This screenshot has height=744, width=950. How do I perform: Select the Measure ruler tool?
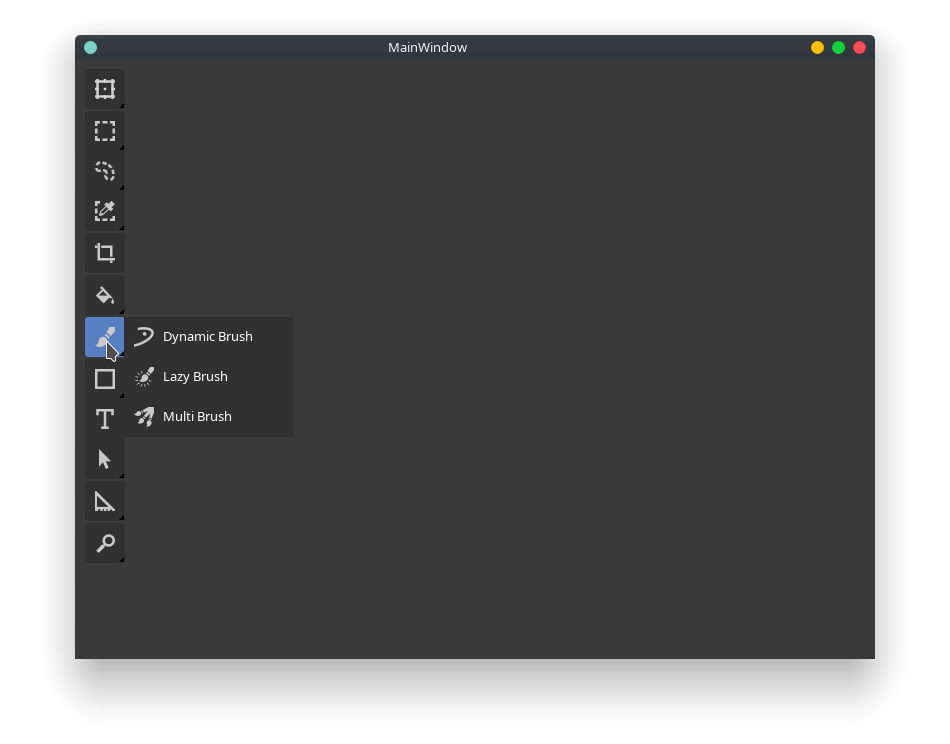(105, 501)
